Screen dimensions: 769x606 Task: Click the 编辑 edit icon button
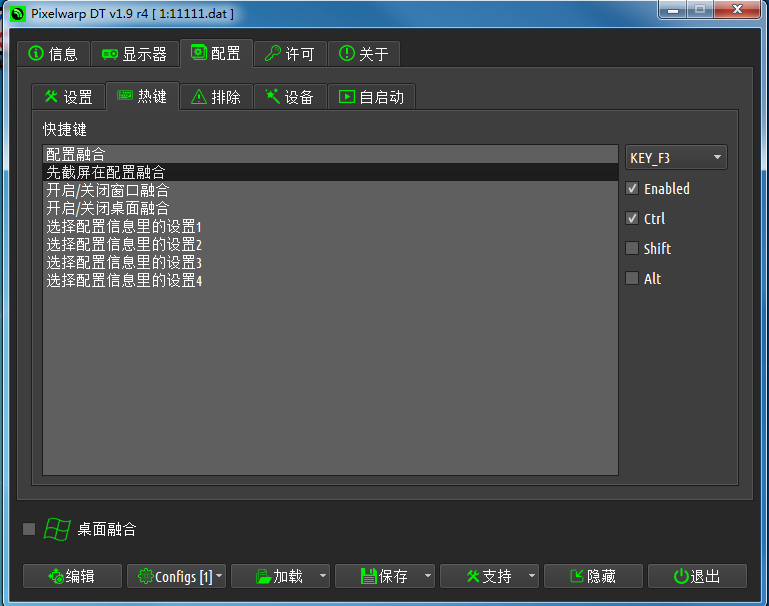pyautogui.click(x=56, y=576)
